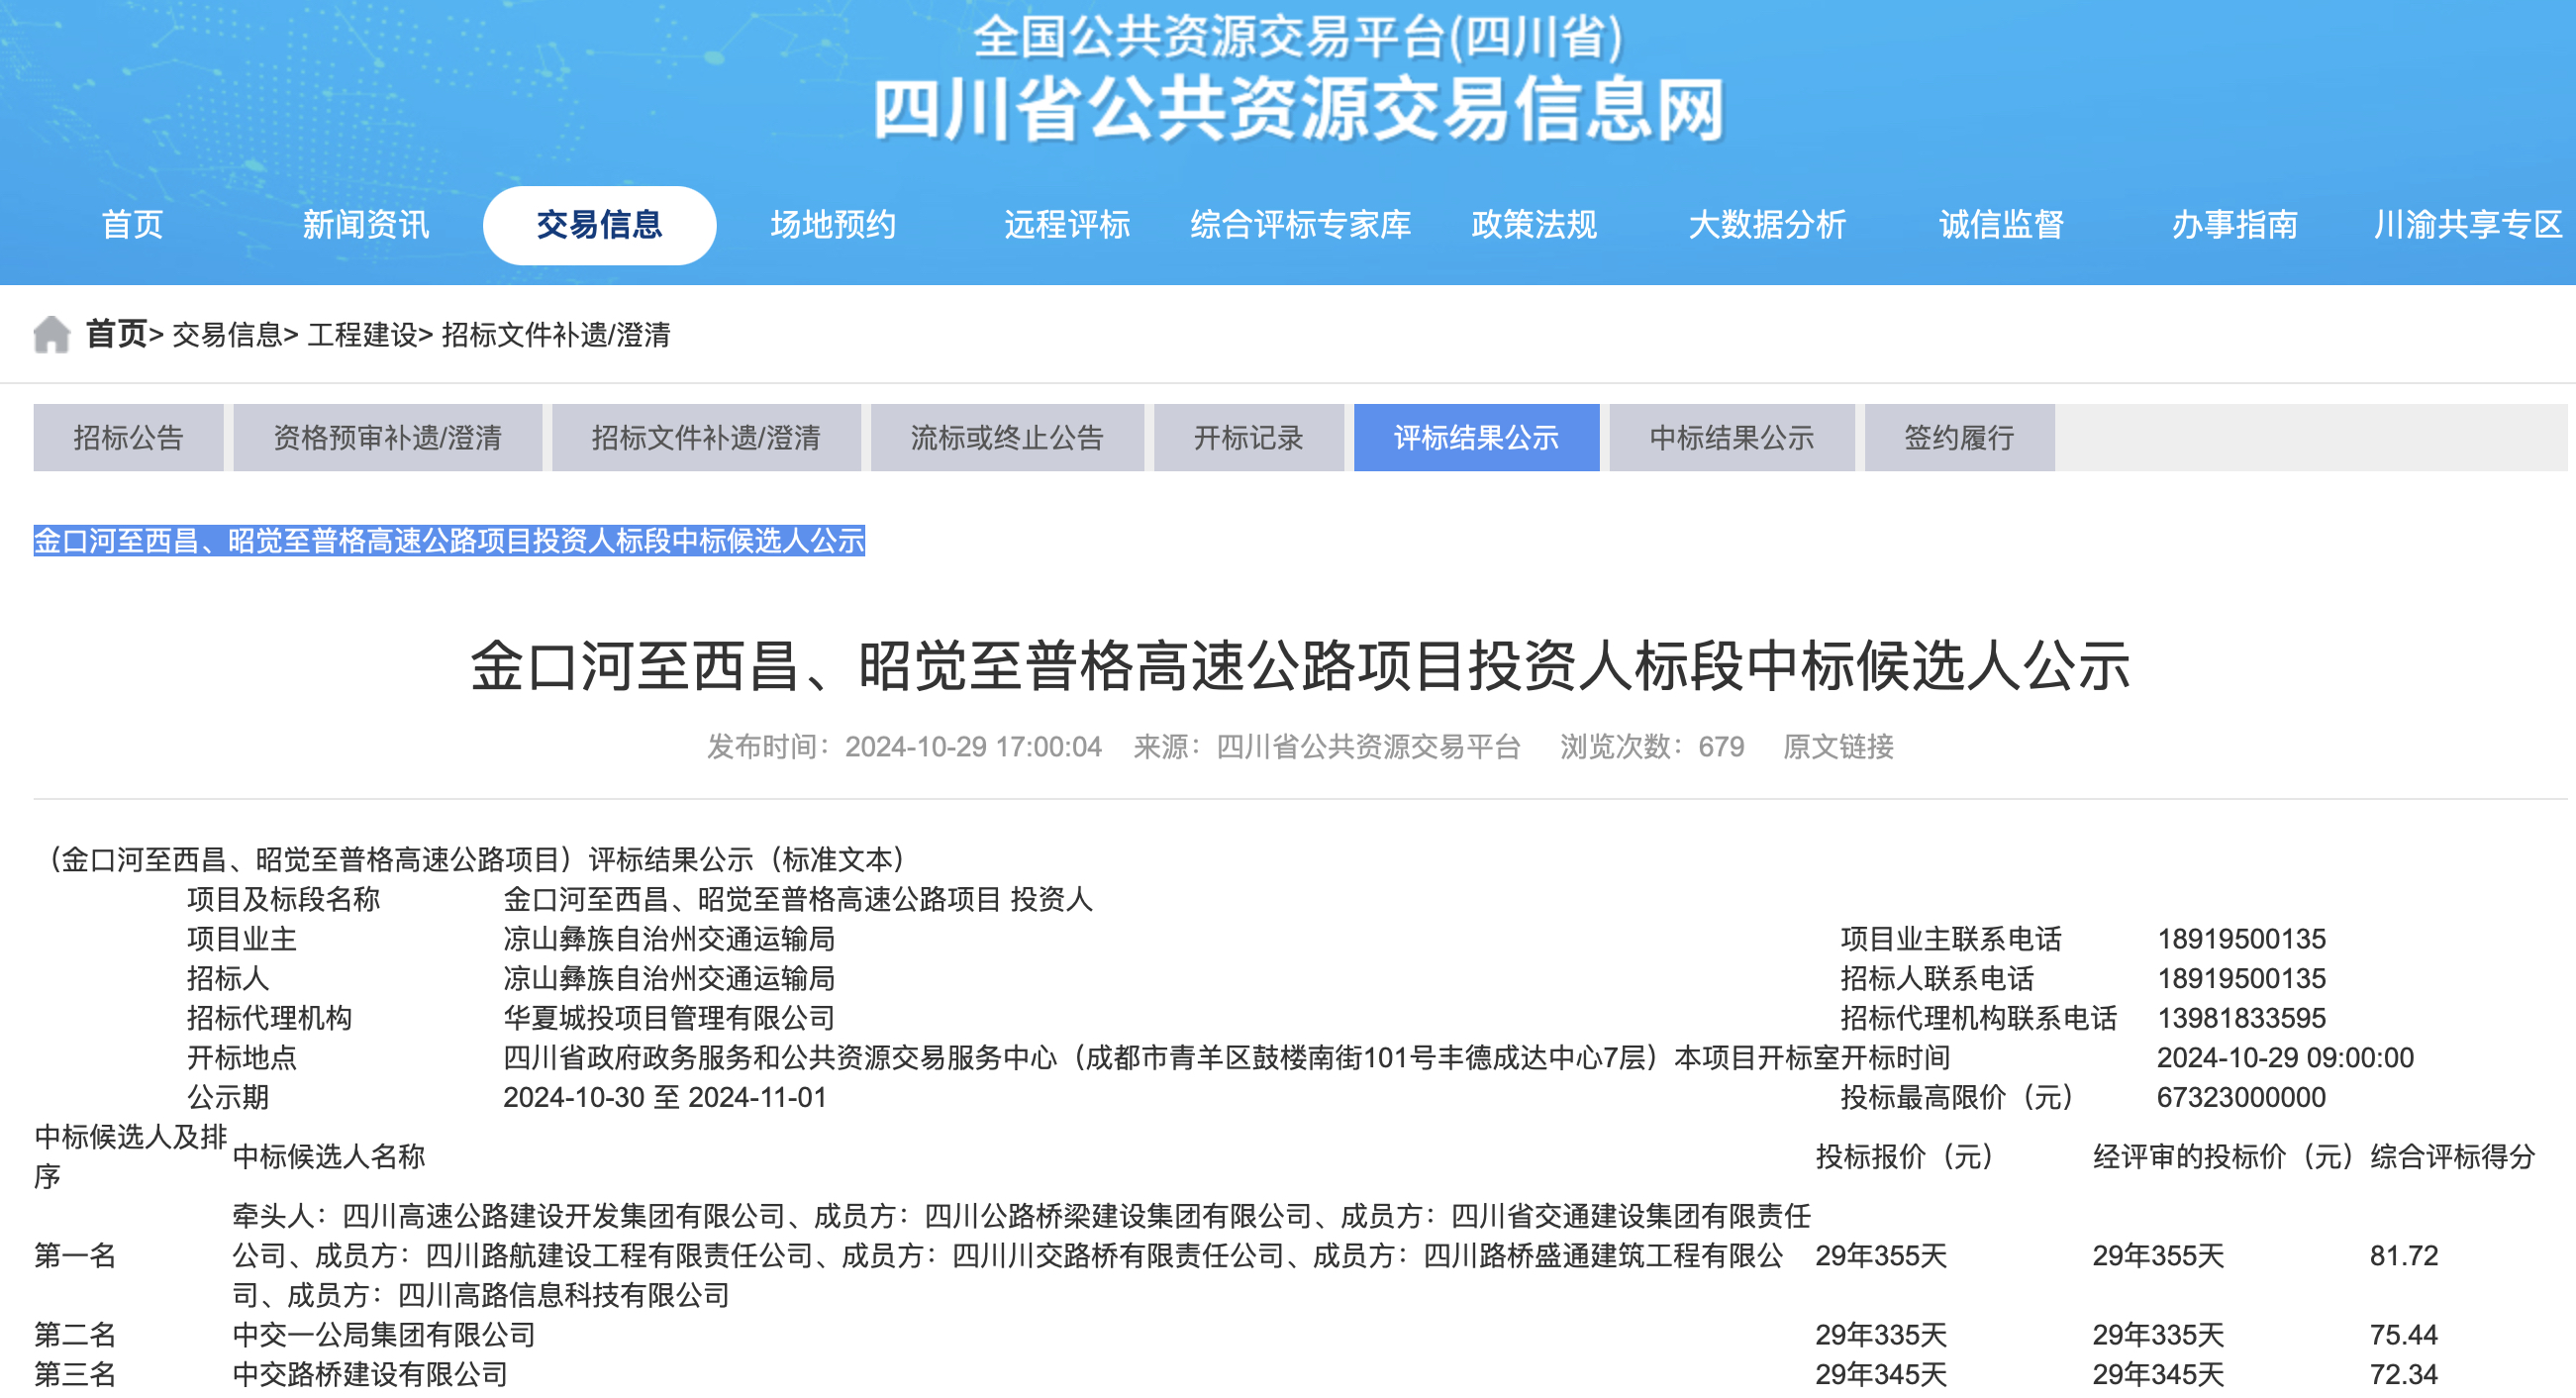Click publicity period 2024-10-30 至 2024-11-01

click(665, 1098)
